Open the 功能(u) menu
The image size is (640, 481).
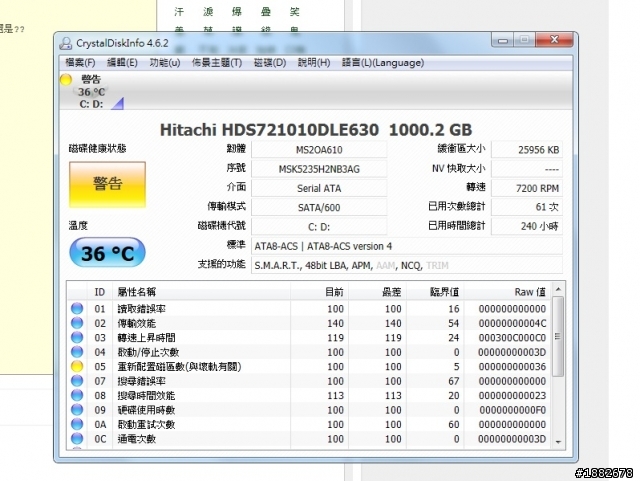(164, 63)
